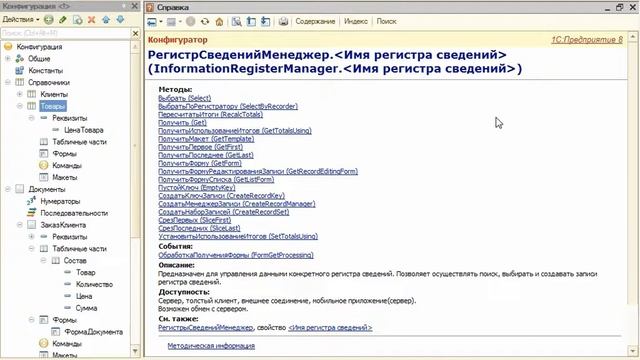Click the Refresh icon in the Help toolbar

[205, 22]
